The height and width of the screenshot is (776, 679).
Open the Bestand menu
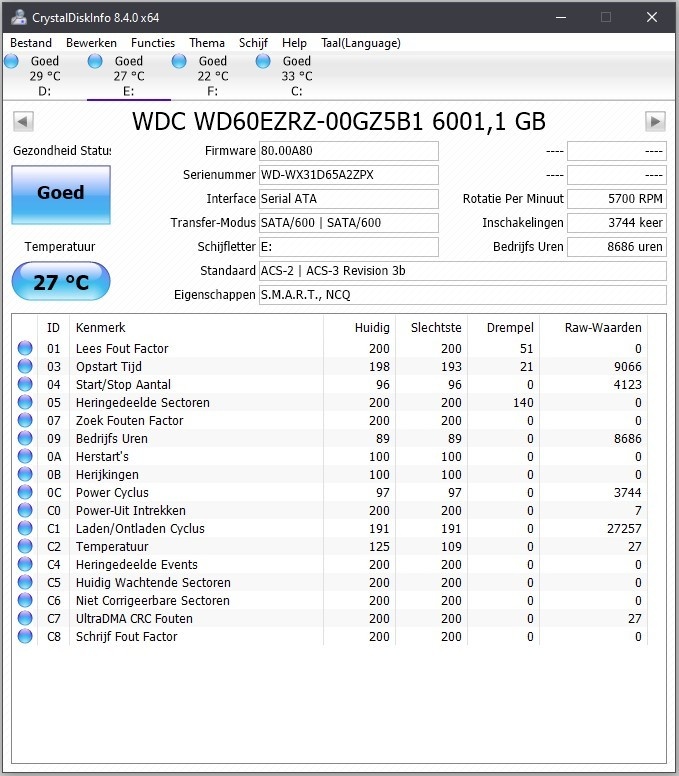31,43
